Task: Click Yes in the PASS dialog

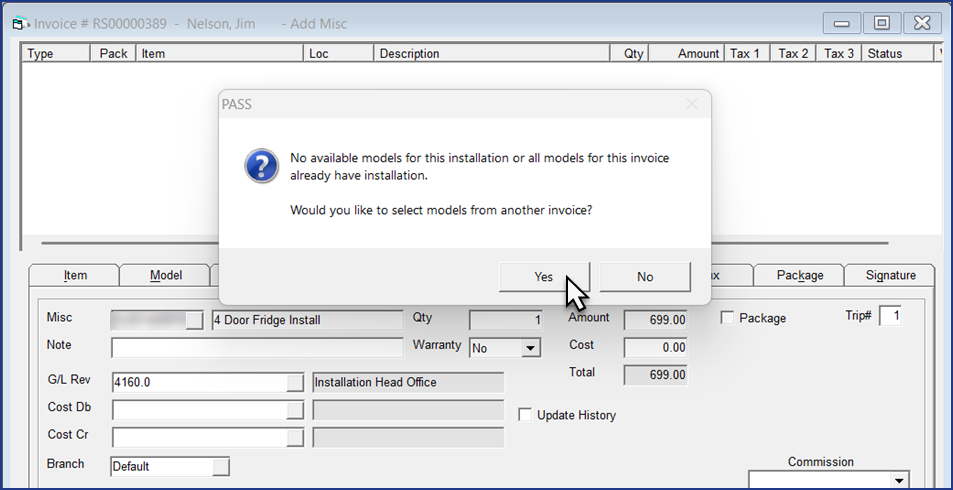Action: tap(543, 277)
